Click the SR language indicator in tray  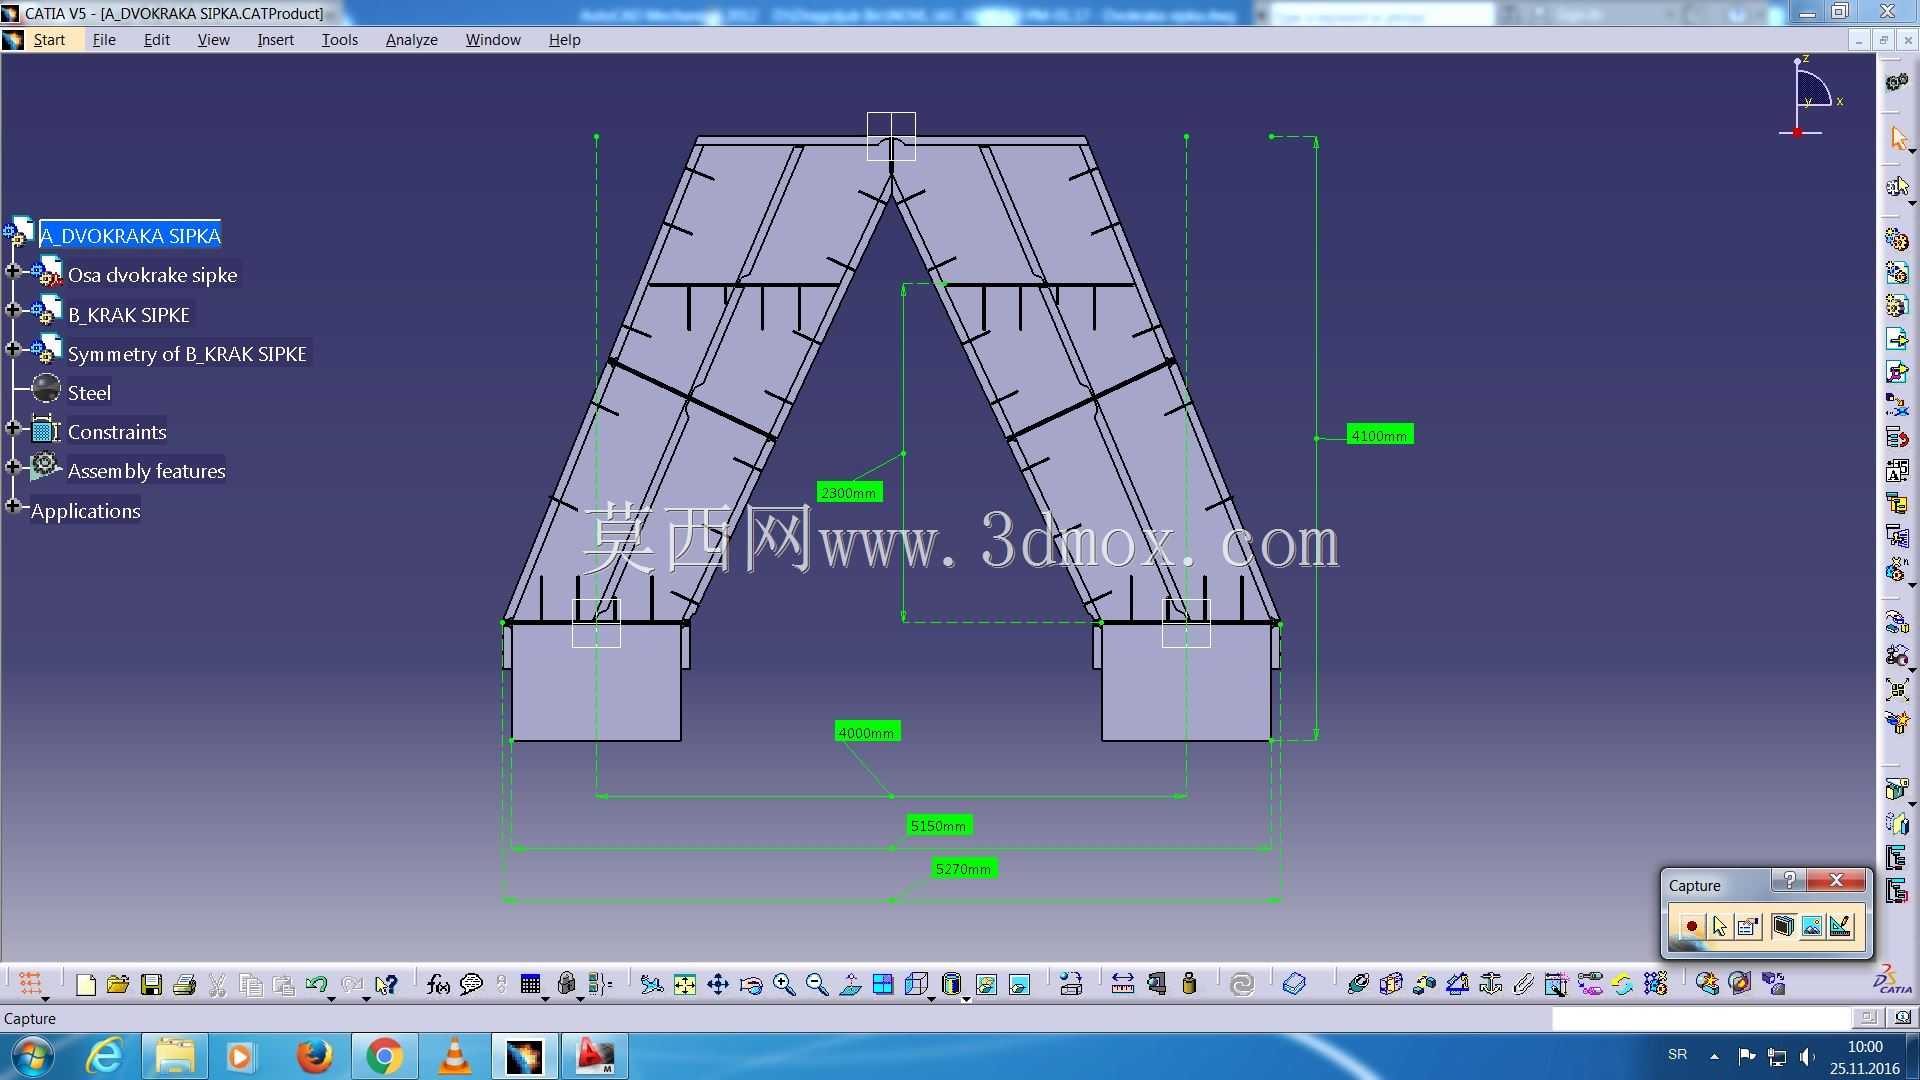click(1677, 1055)
